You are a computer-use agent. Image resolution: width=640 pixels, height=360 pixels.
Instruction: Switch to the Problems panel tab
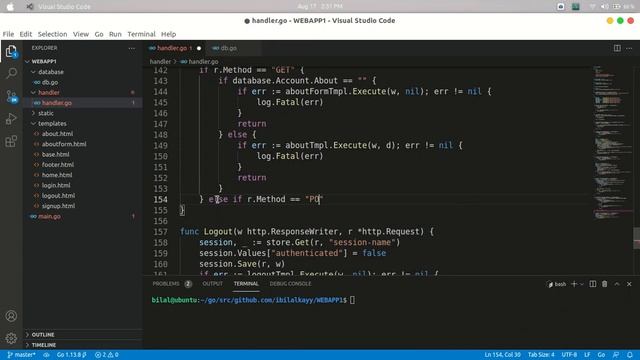point(172,284)
